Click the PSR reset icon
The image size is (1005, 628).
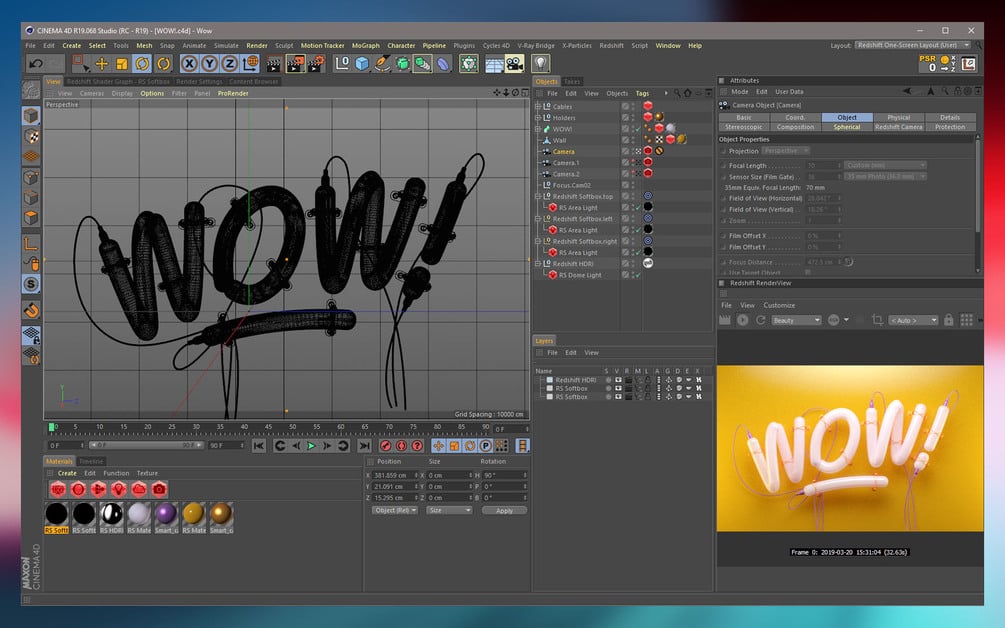point(927,63)
